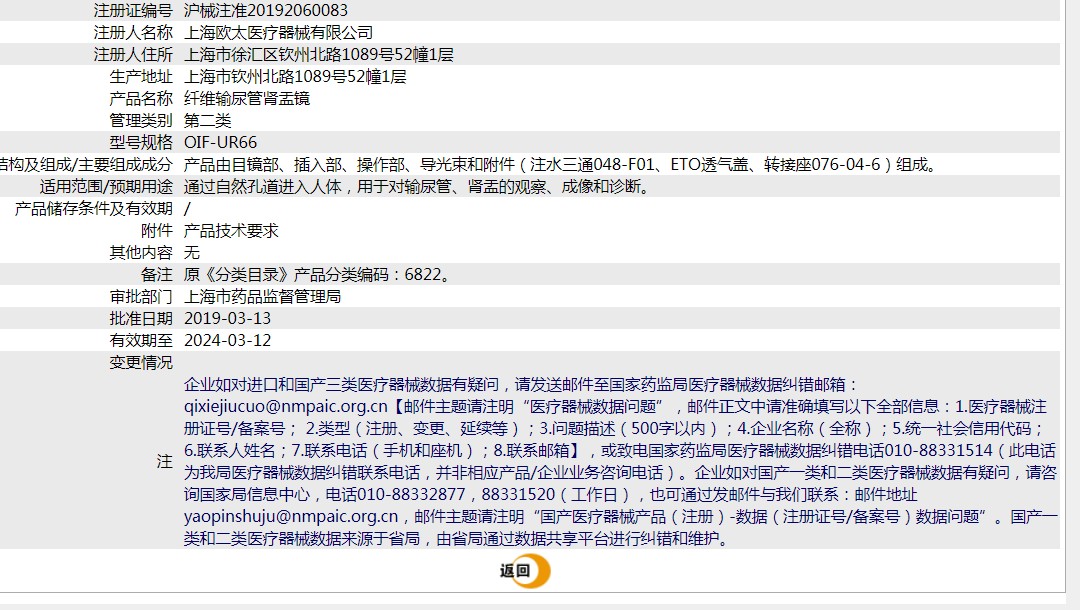This screenshot has height=610, width=1080.
Task: Click the 注册人名称 label
Action: click(133, 32)
